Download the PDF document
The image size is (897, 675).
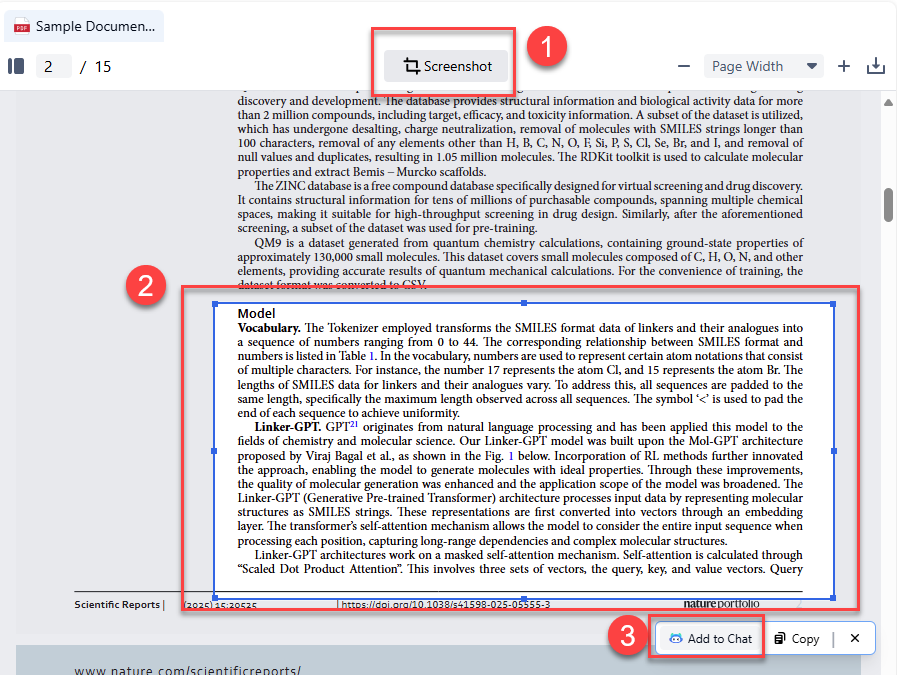pos(875,66)
